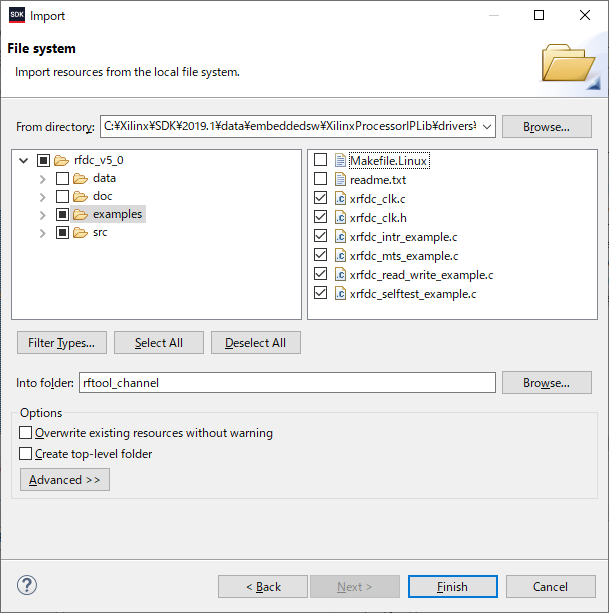This screenshot has width=609, height=613.
Task: Check the data folder checkbox
Action: pos(63,178)
